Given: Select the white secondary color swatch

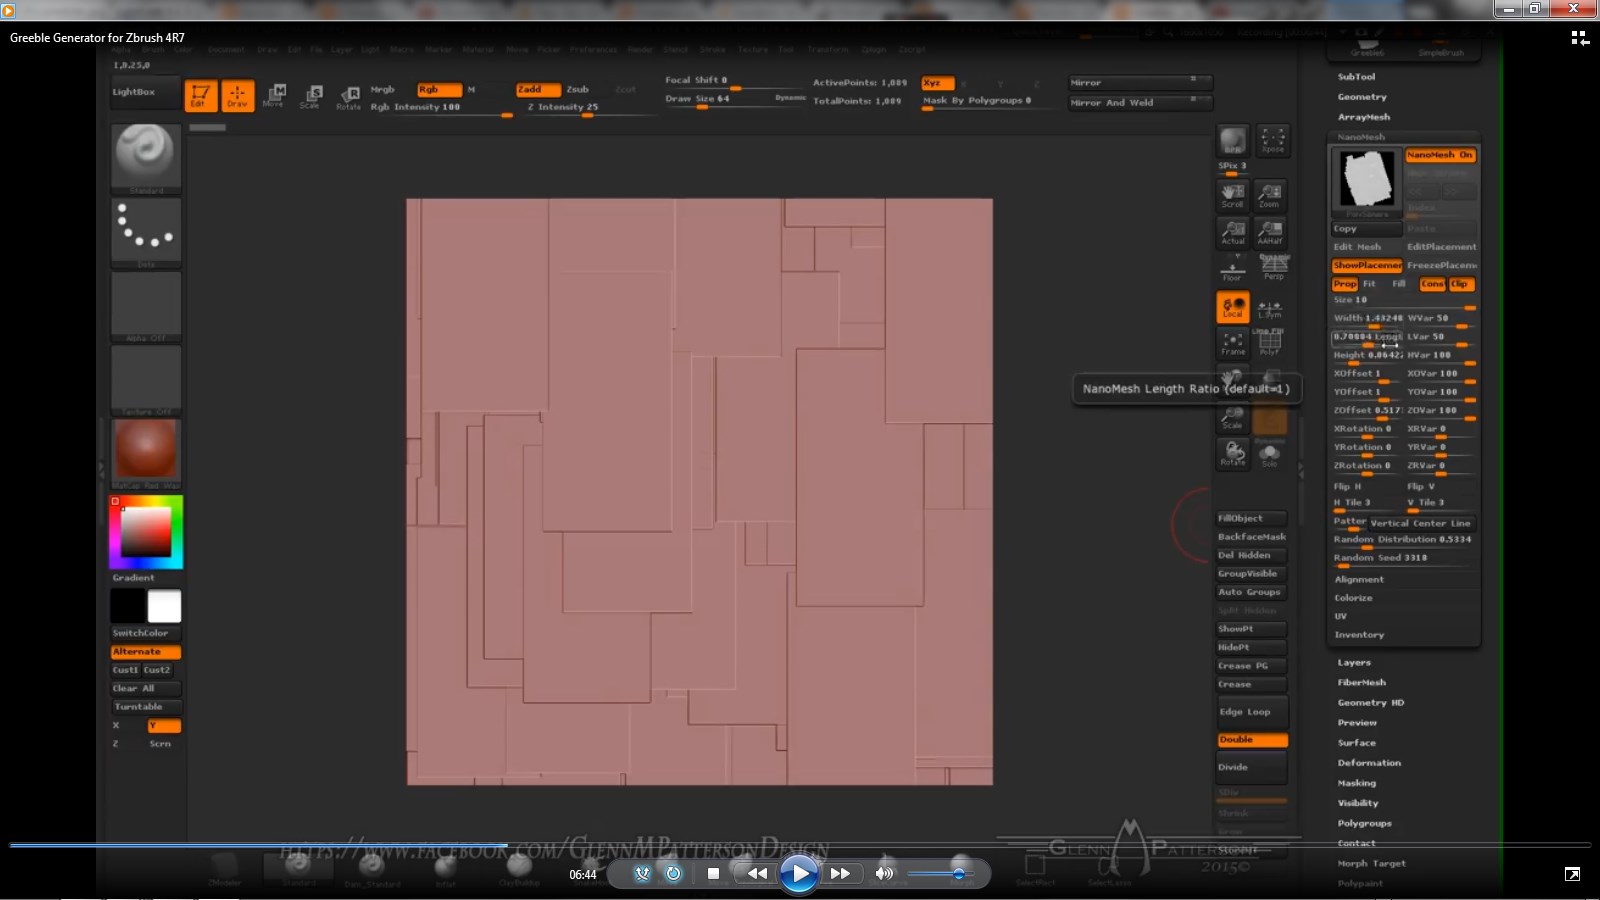Looking at the screenshot, I should click(164, 606).
